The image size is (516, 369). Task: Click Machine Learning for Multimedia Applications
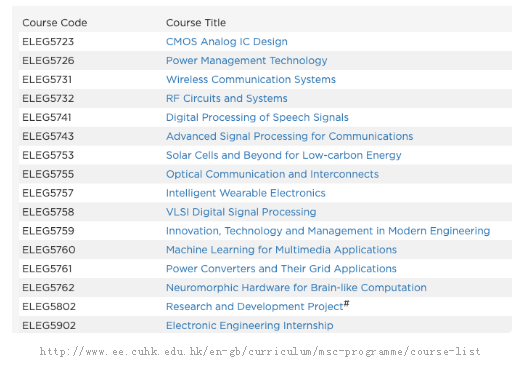(x=281, y=250)
